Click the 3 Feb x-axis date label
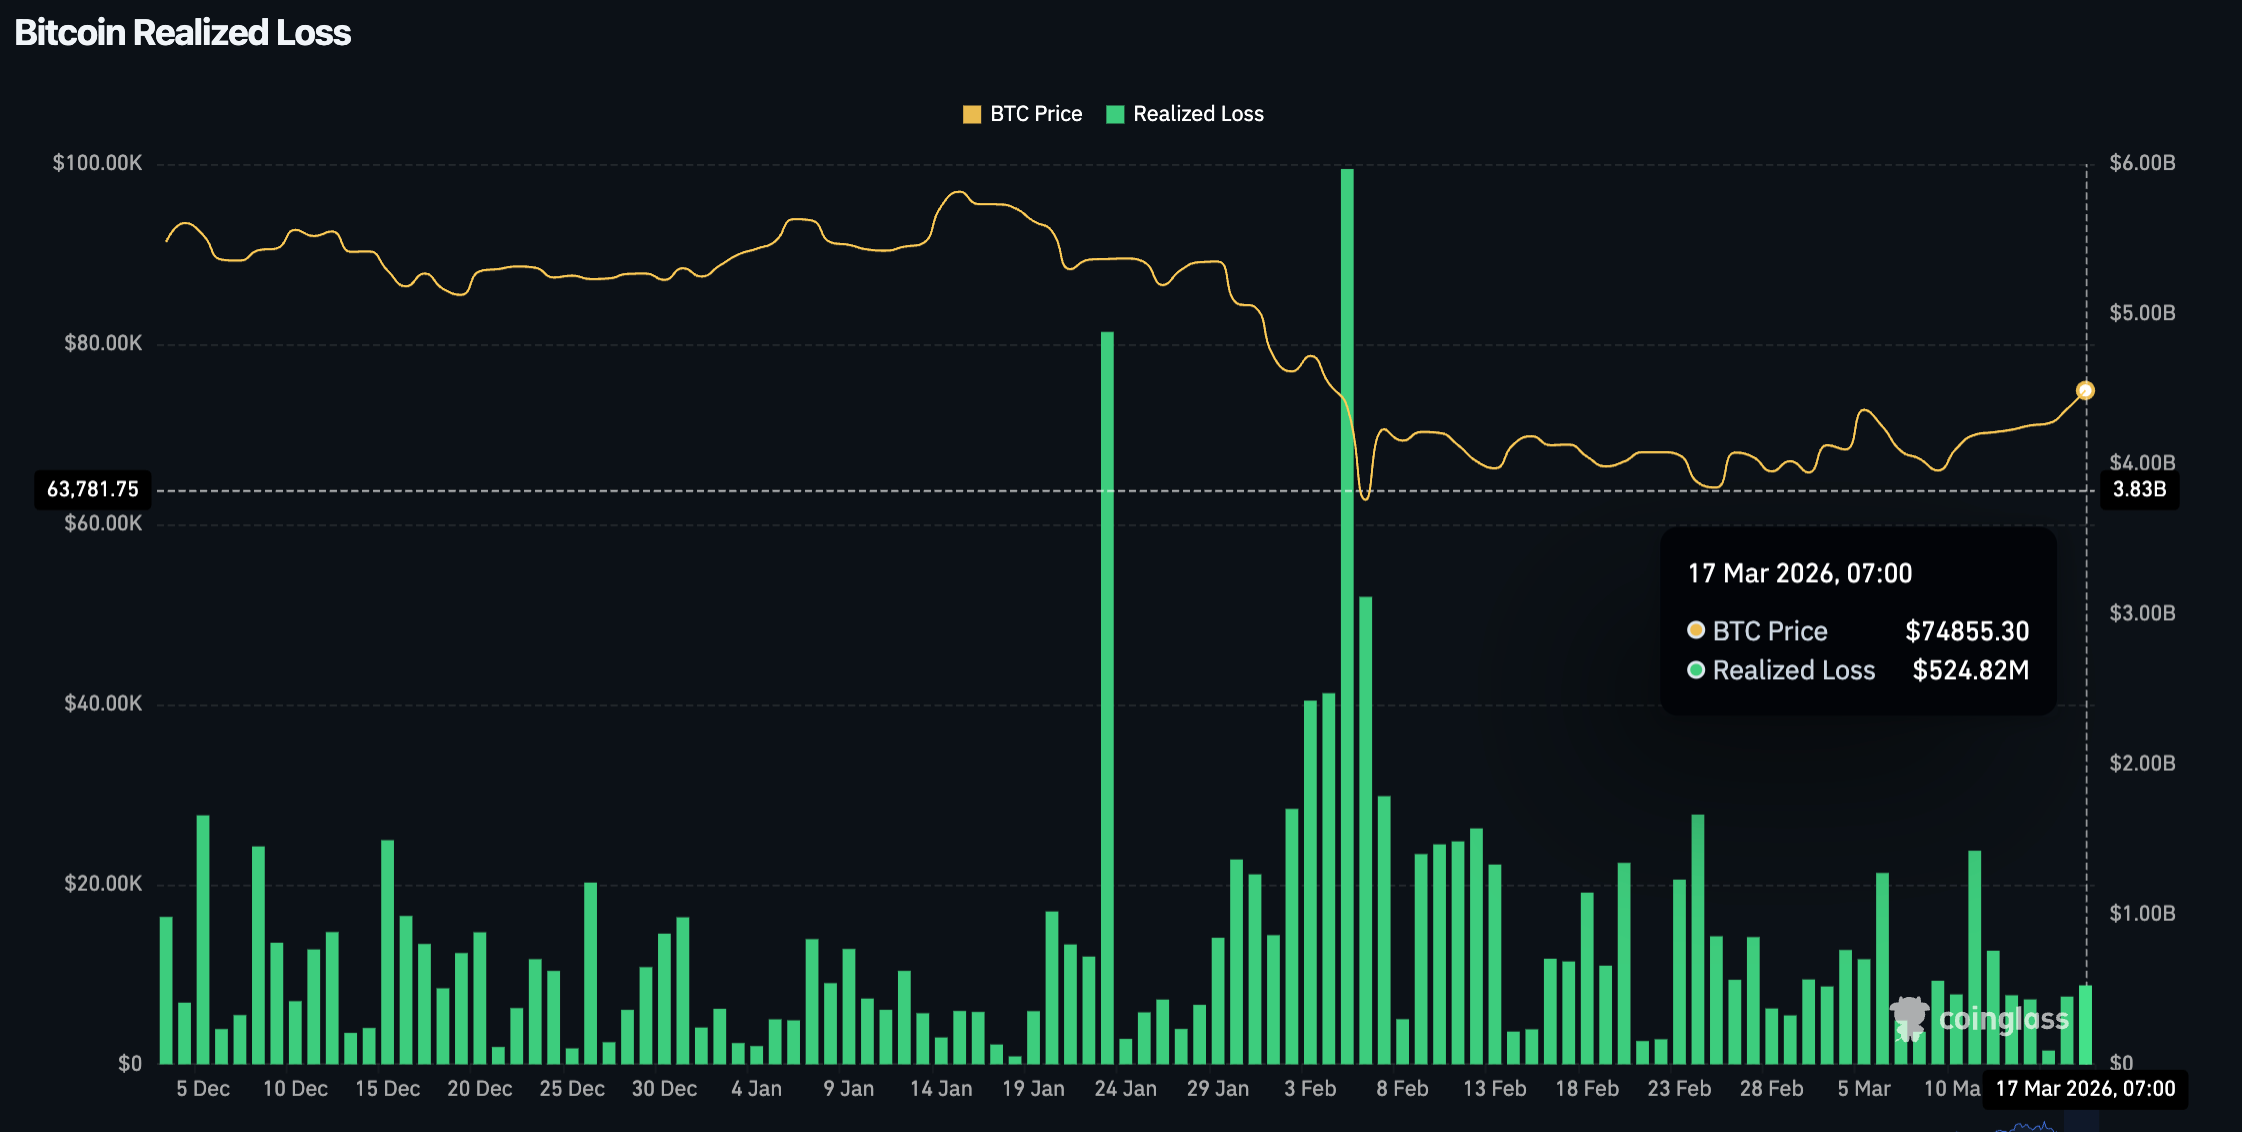 pos(1310,1089)
